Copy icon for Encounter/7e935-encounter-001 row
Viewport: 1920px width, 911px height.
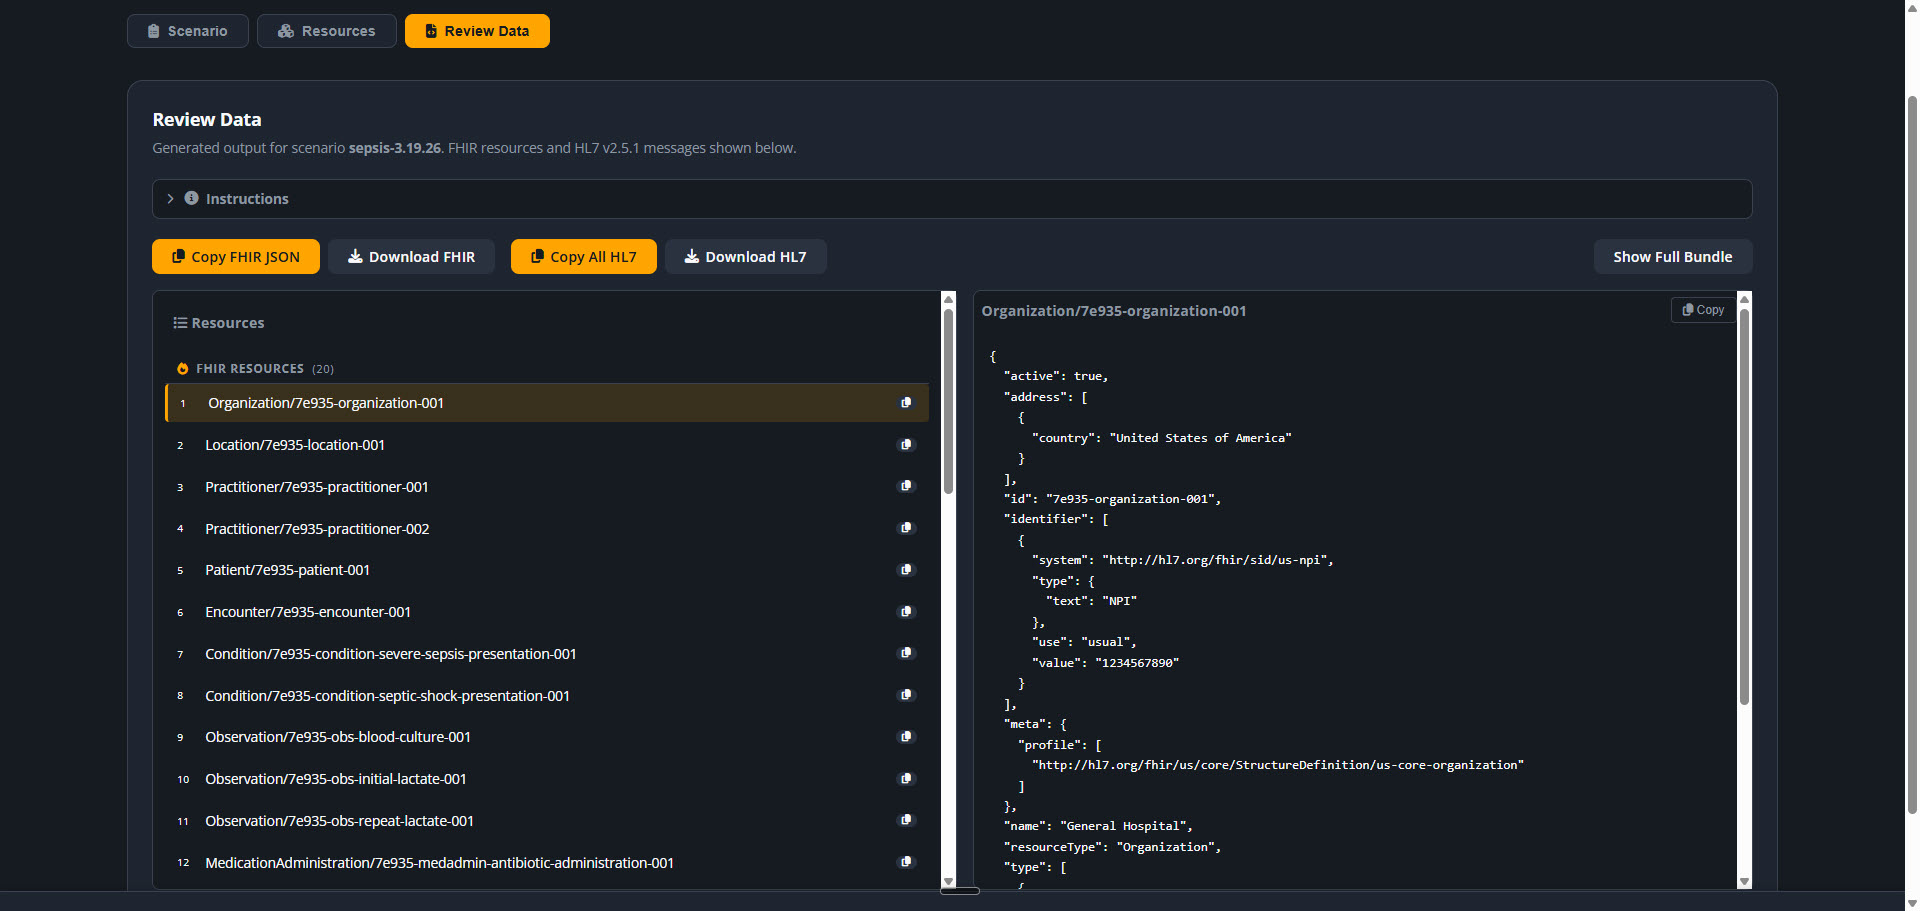tap(906, 611)
